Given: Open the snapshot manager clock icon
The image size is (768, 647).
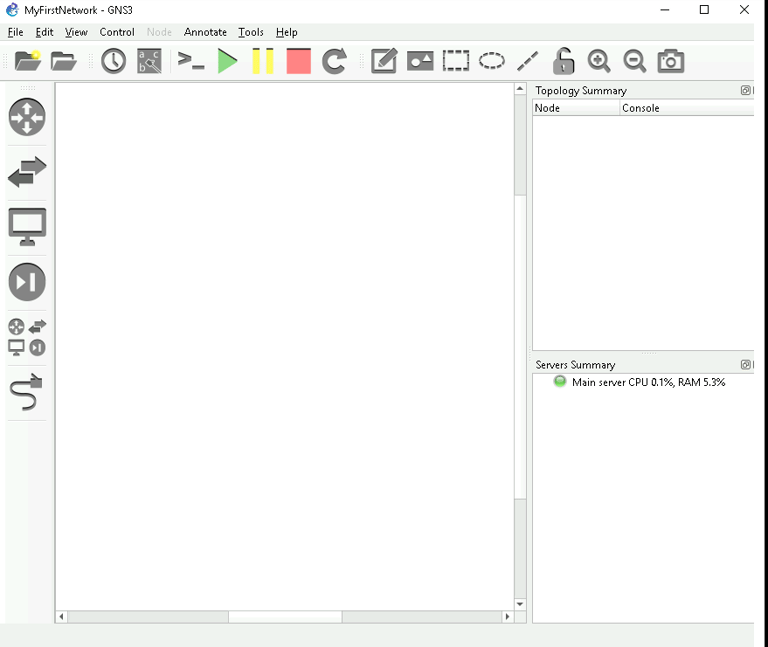Looking at the screenshot, I should [114, 61].
